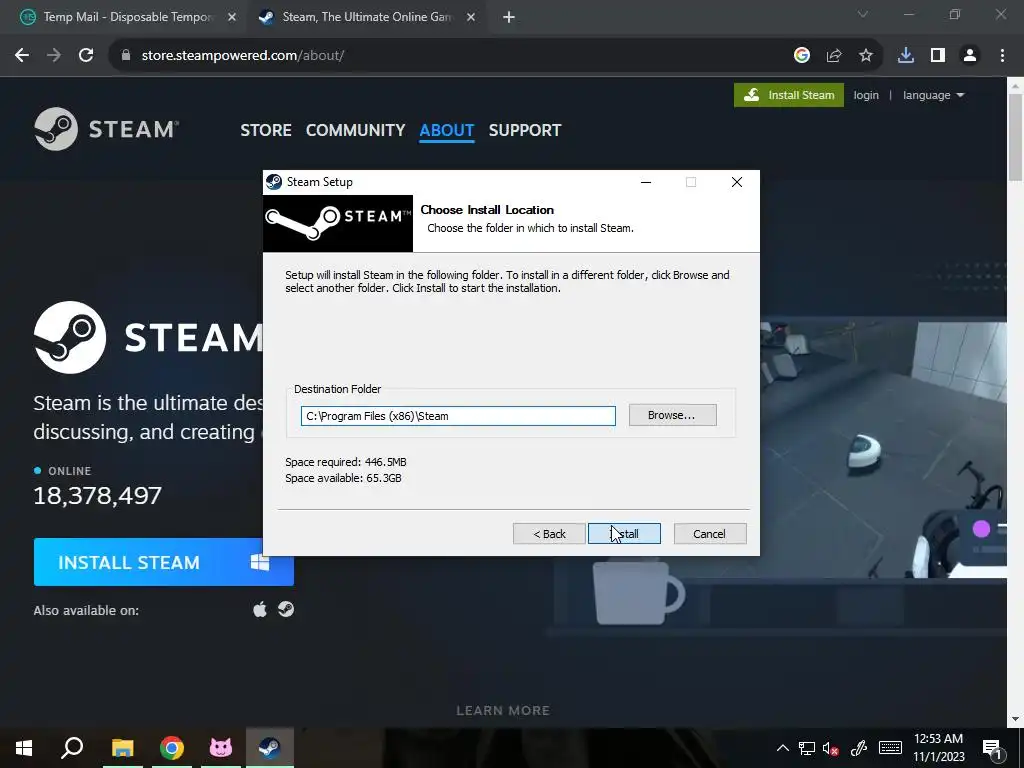The image size is (1024, 768).
Task: Open notification center
Action: pos(992,749)
